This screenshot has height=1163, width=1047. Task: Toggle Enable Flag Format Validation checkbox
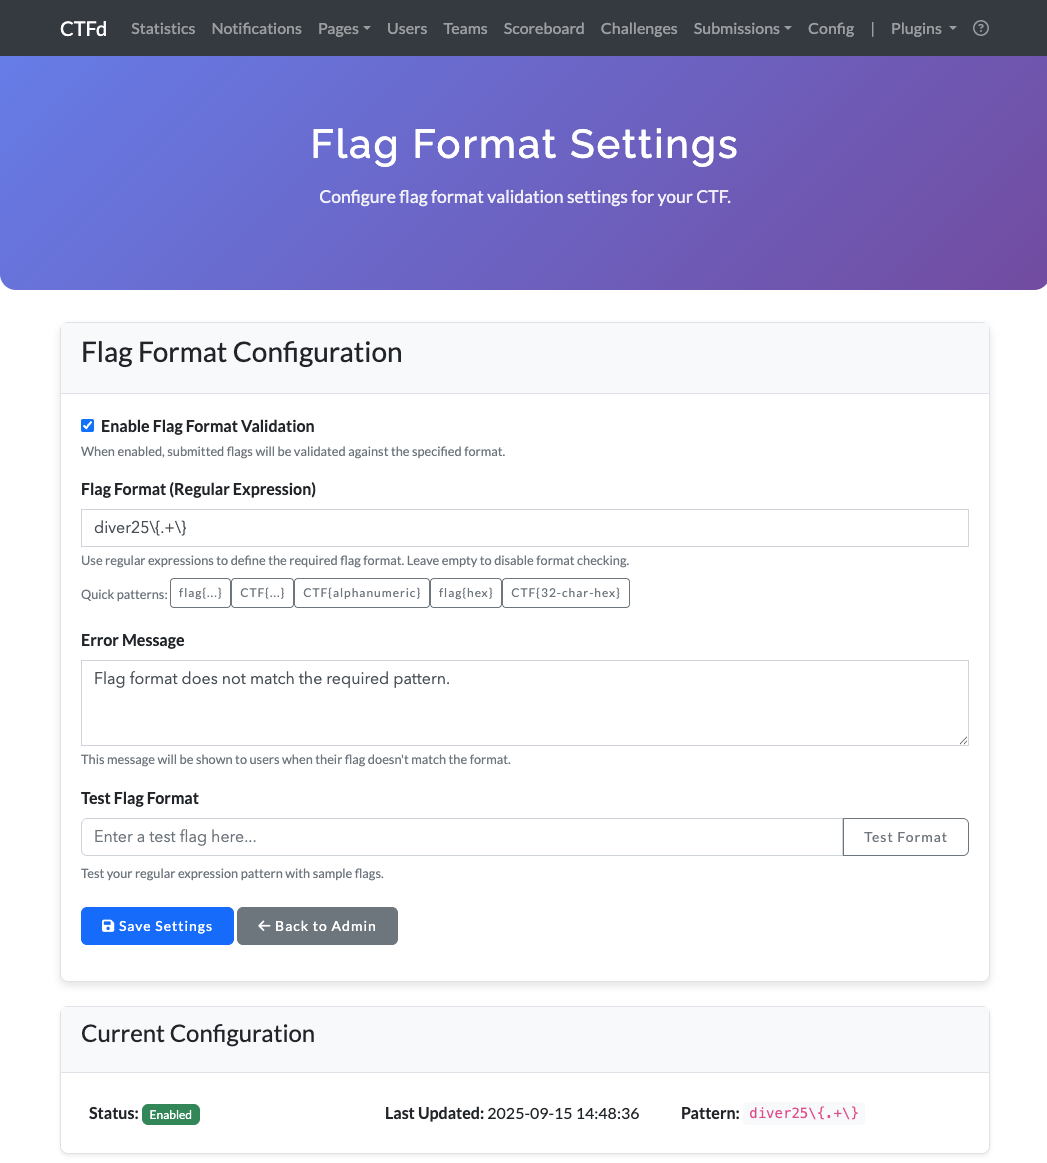pyautogui.click(x=87, y=426)
